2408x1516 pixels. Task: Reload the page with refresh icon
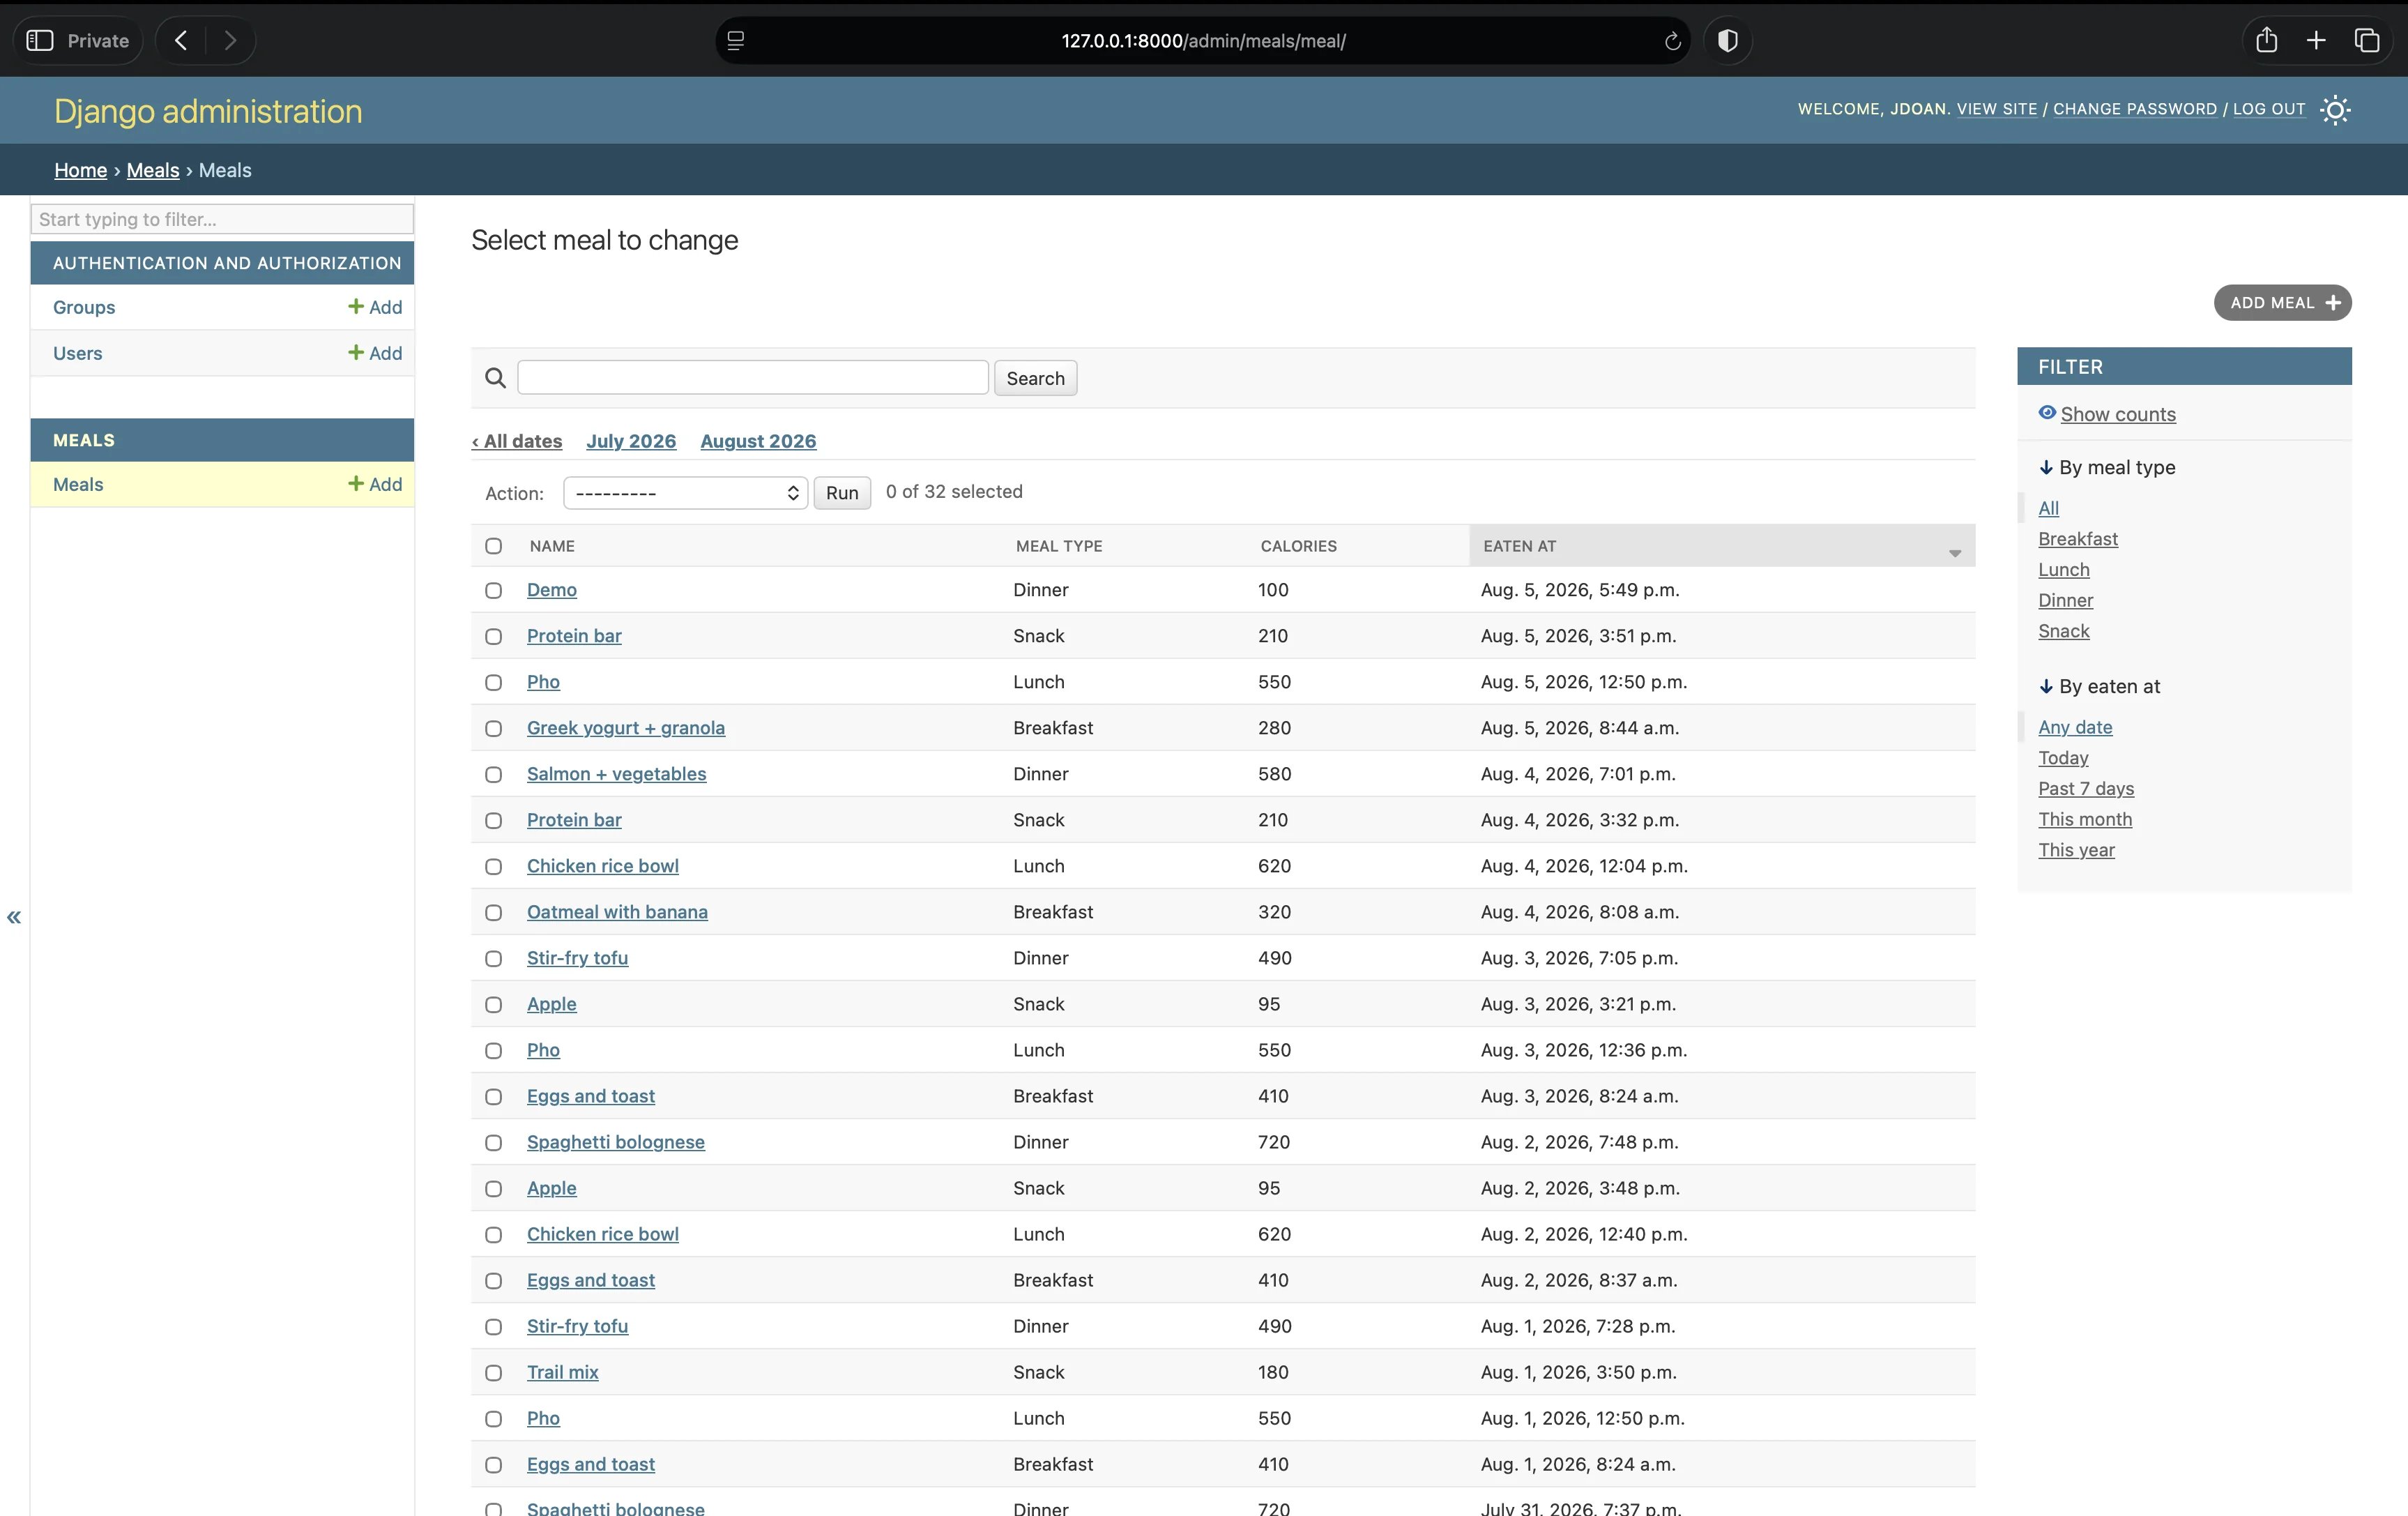1672,41
